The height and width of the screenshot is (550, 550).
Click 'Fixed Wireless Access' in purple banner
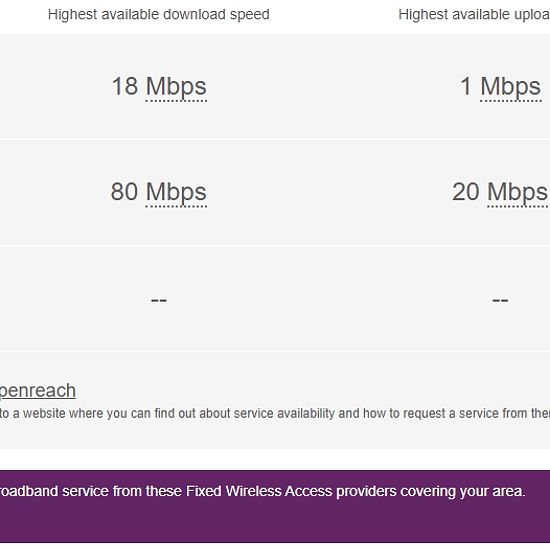[x=259, y=491]
